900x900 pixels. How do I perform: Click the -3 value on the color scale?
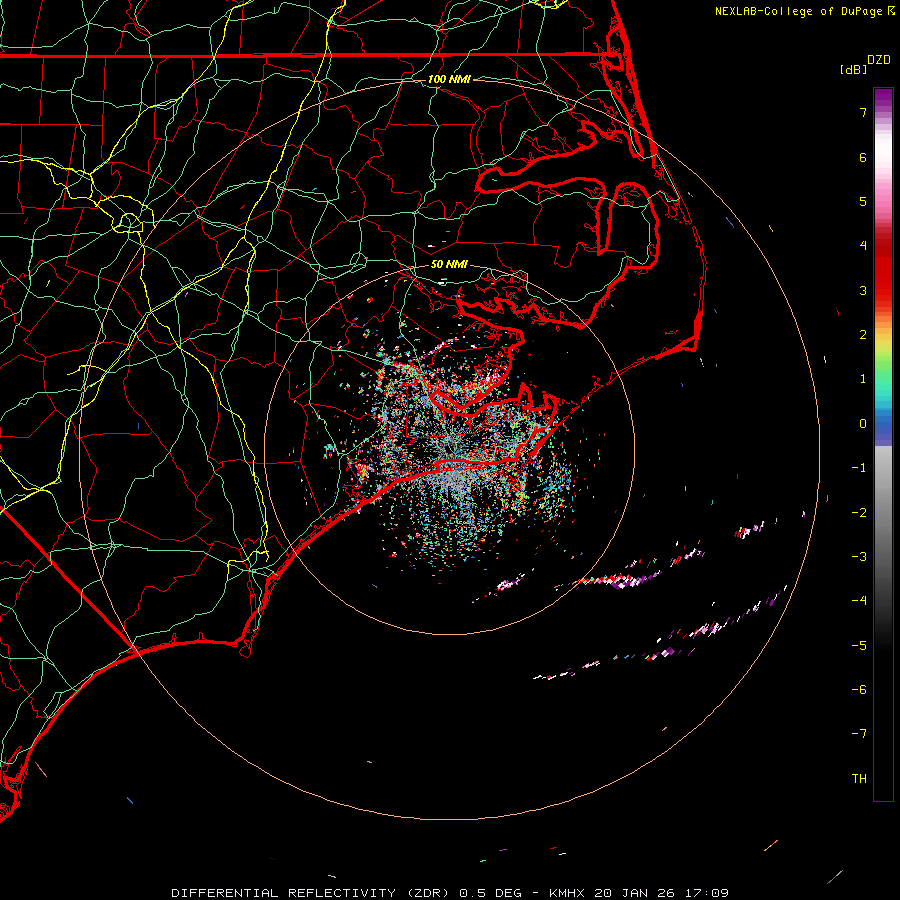(x=859, y=557)
